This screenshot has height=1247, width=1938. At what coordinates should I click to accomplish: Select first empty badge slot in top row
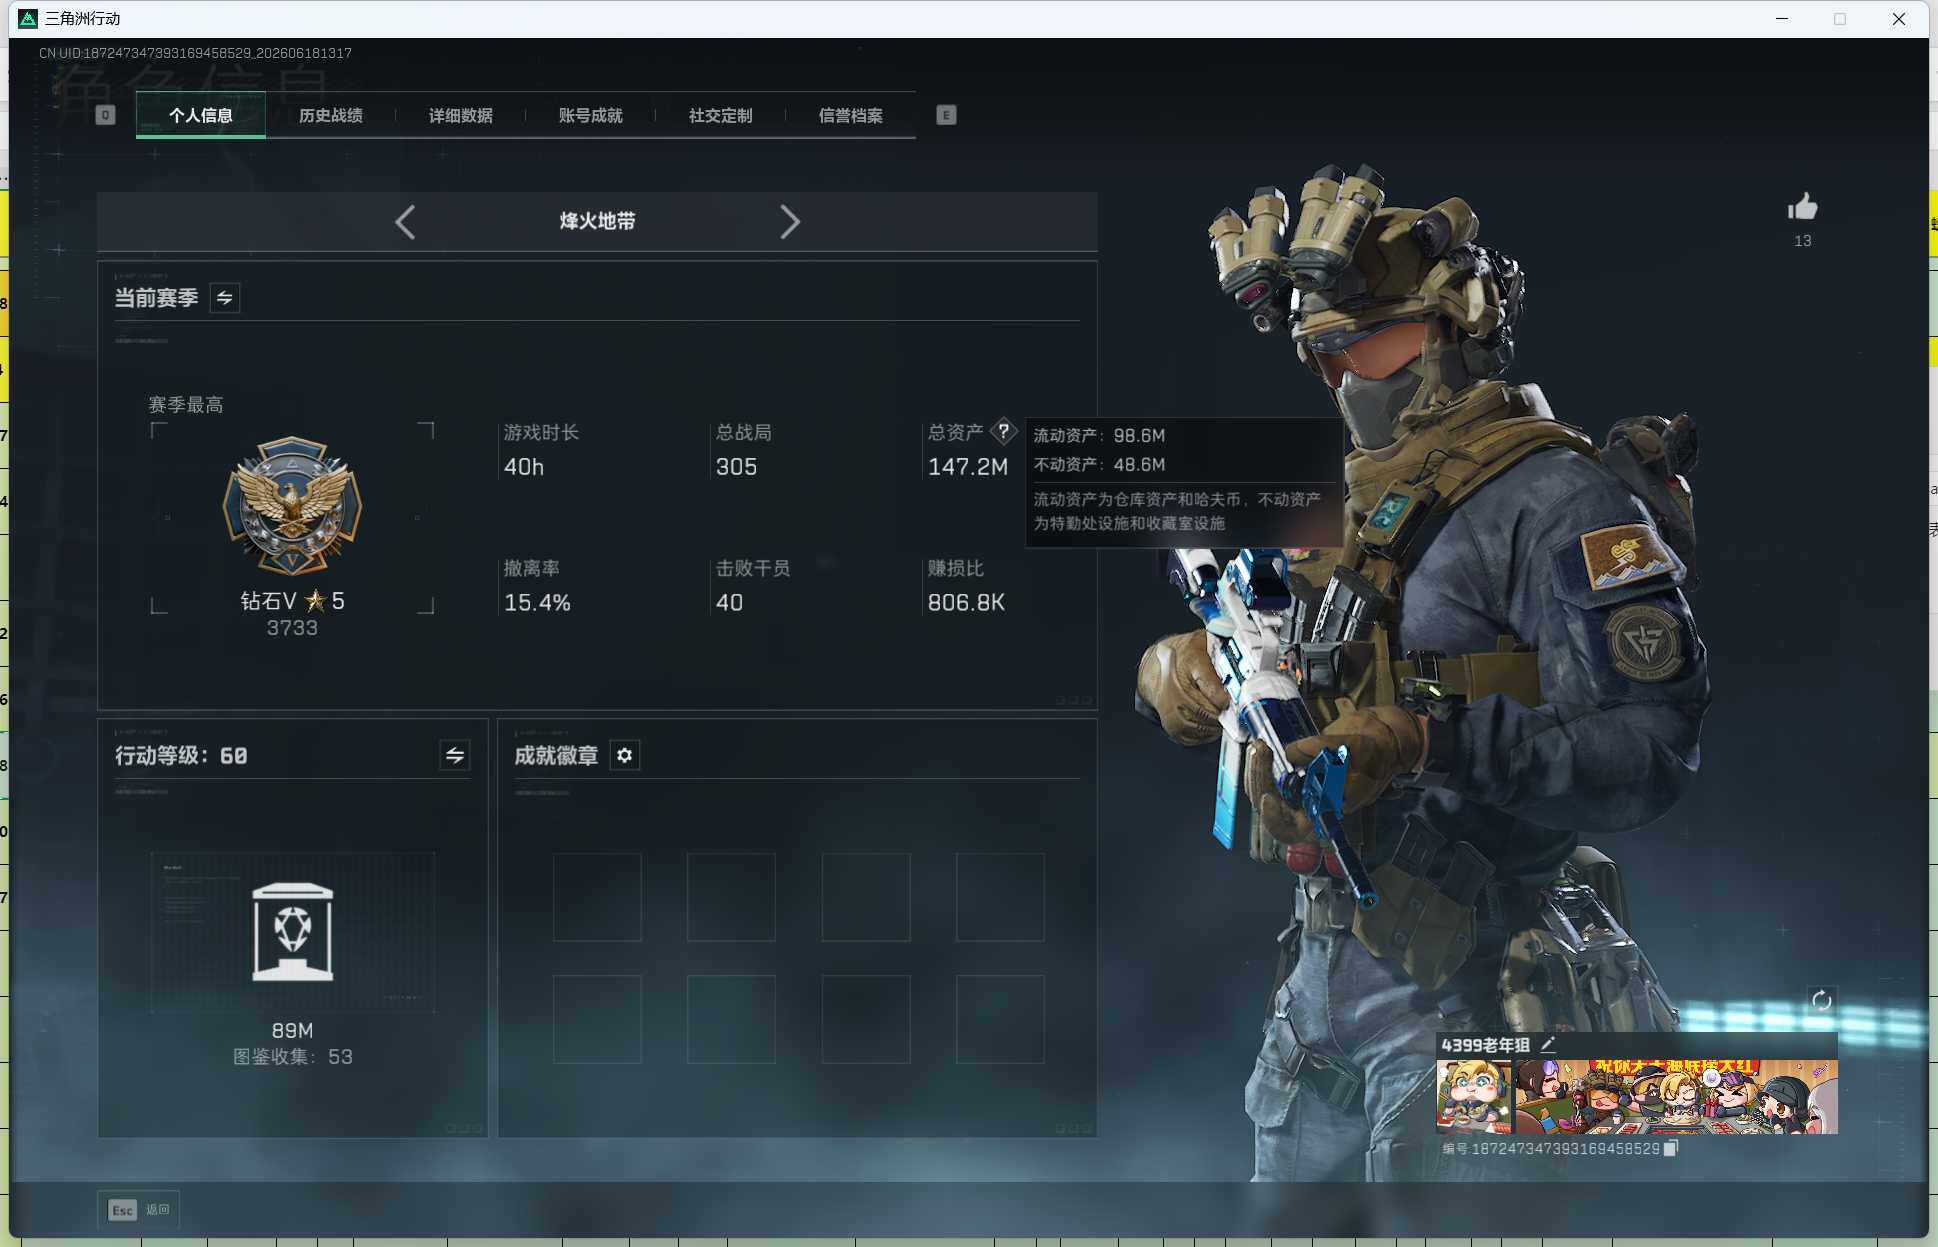pos(597,897)
